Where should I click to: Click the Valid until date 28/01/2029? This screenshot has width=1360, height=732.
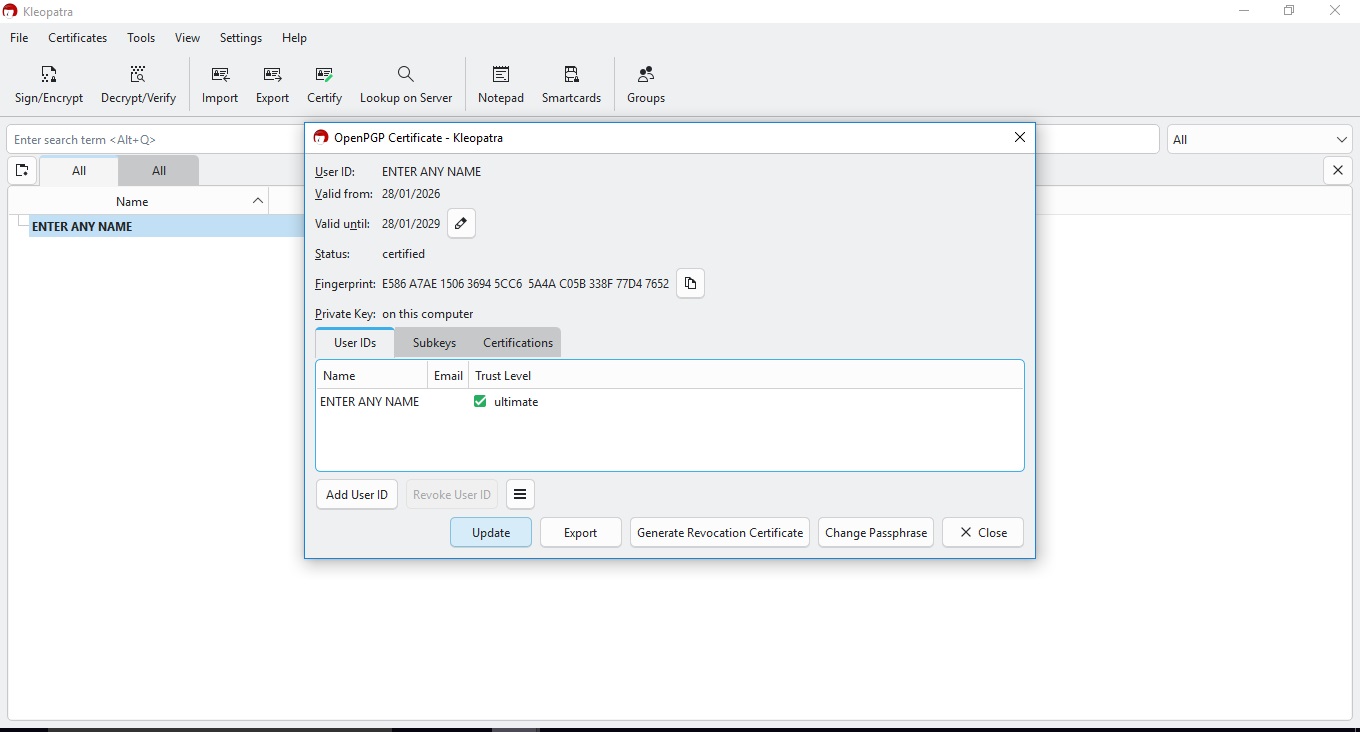pos(411,224)
